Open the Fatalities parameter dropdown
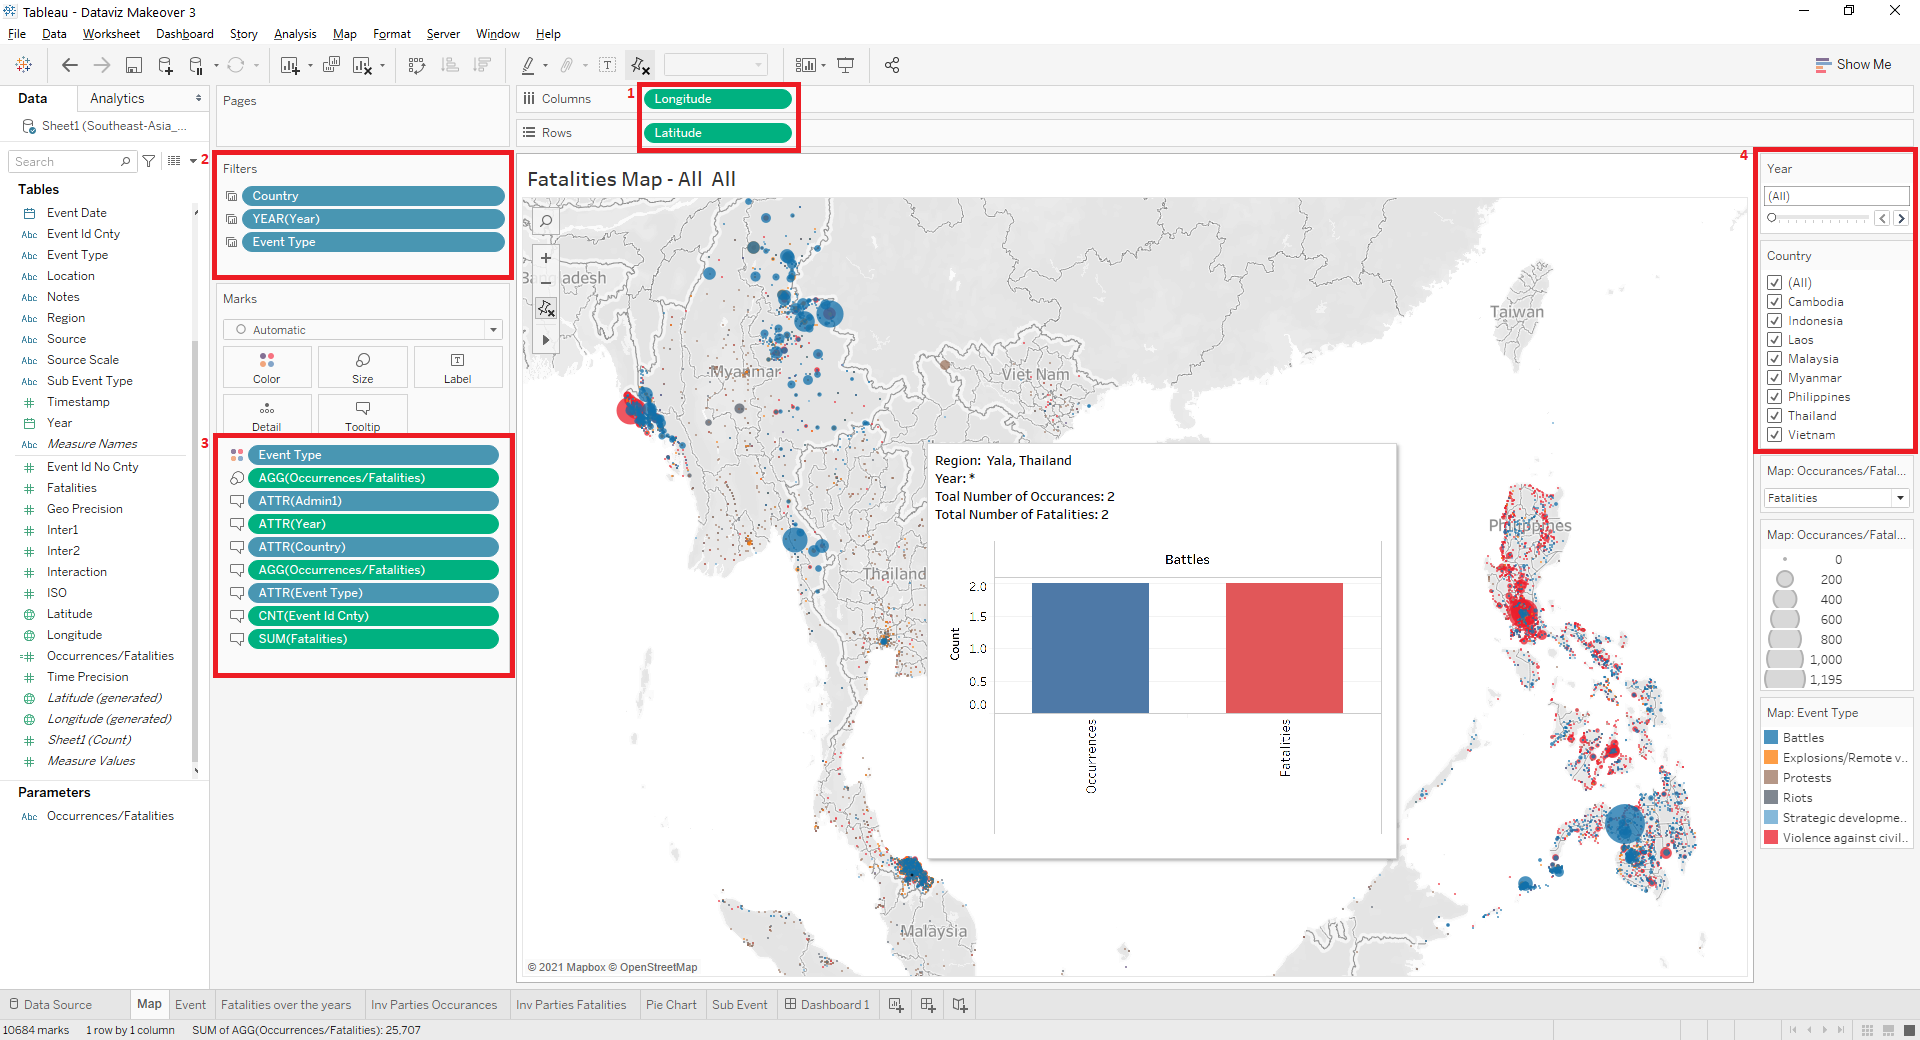1920x1040 pixels. coord(1899,498)
